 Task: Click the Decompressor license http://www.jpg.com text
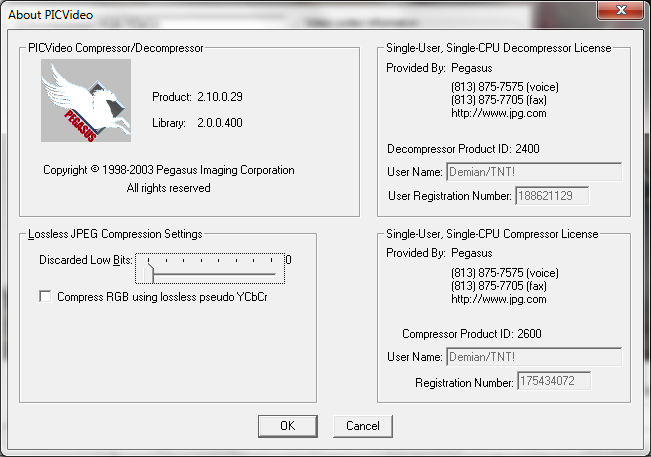coord(499,113)
